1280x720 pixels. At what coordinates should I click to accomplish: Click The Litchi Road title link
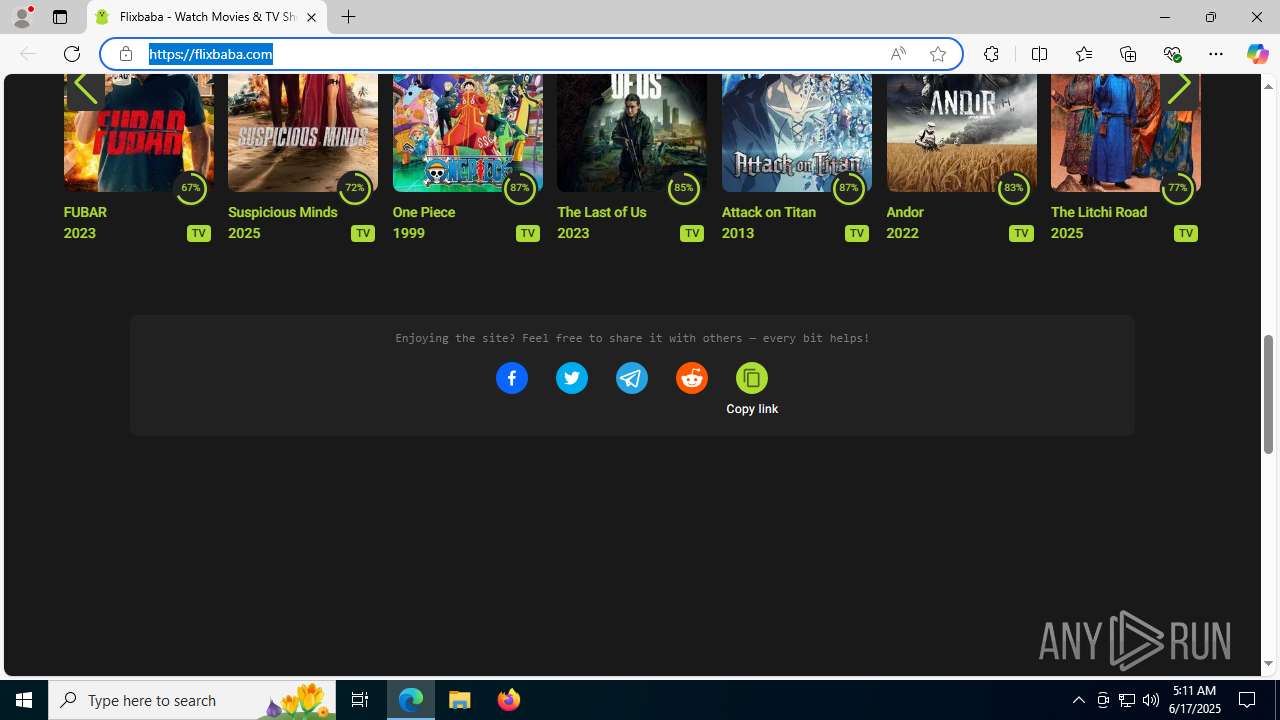pyautogui.click(x=1099, y=212)
